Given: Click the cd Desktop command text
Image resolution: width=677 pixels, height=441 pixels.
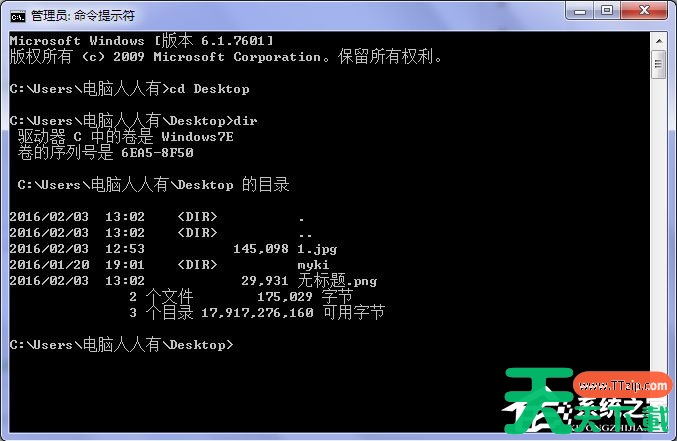Looking at the screenshot, I should point(209,89).
